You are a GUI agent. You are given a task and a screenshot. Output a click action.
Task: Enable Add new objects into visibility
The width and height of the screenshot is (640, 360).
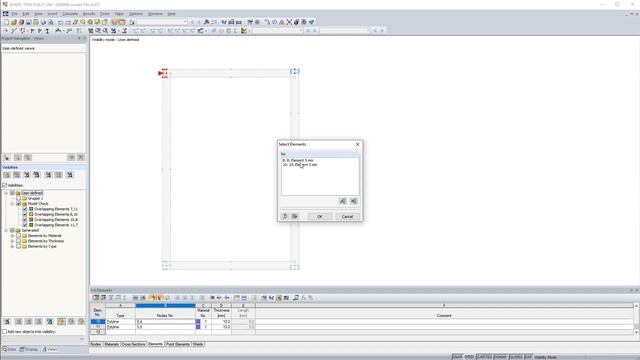coord(4,332)
